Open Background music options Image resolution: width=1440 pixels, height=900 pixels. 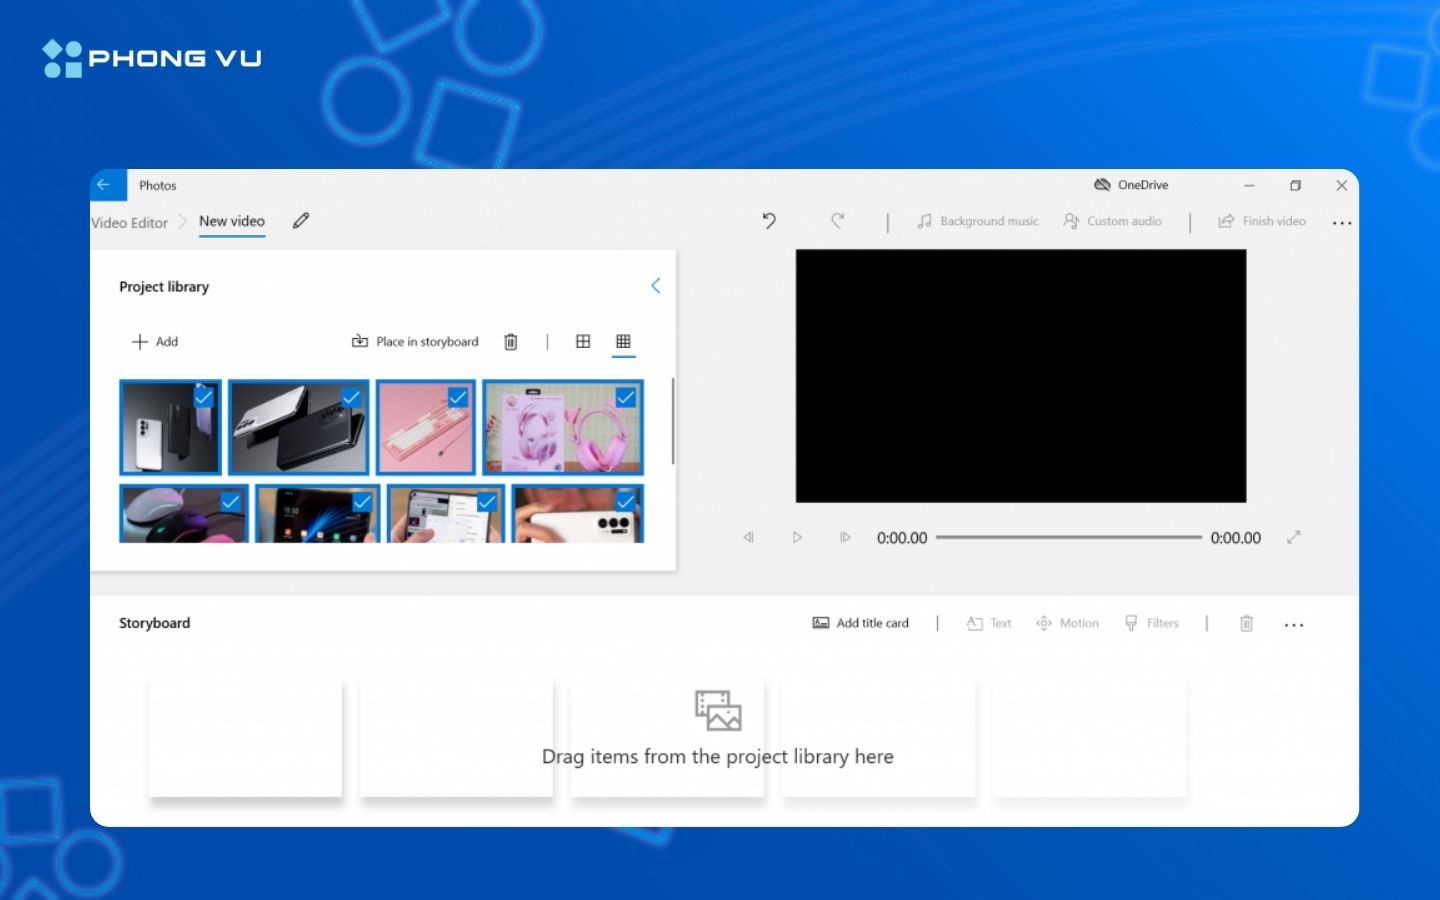978,221
